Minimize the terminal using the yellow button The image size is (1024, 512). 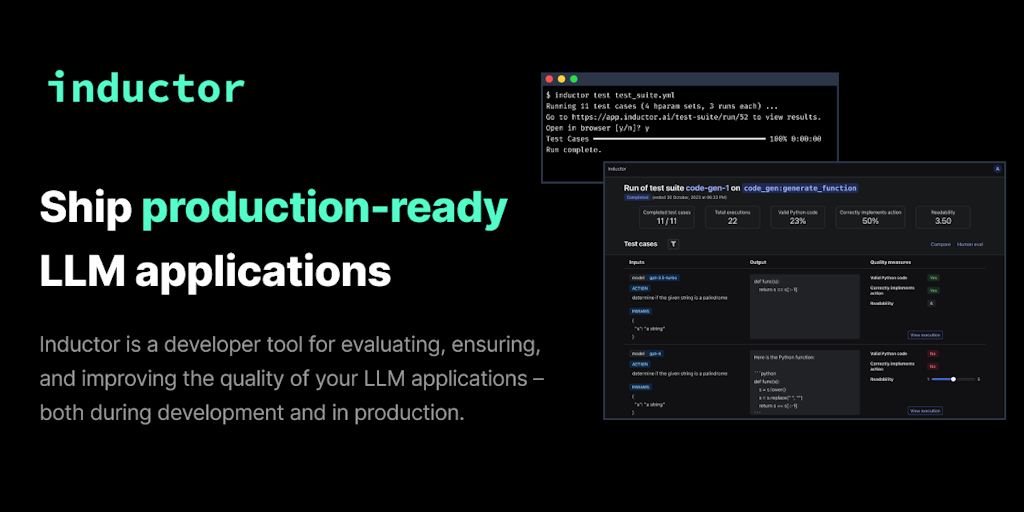[562, 79]
